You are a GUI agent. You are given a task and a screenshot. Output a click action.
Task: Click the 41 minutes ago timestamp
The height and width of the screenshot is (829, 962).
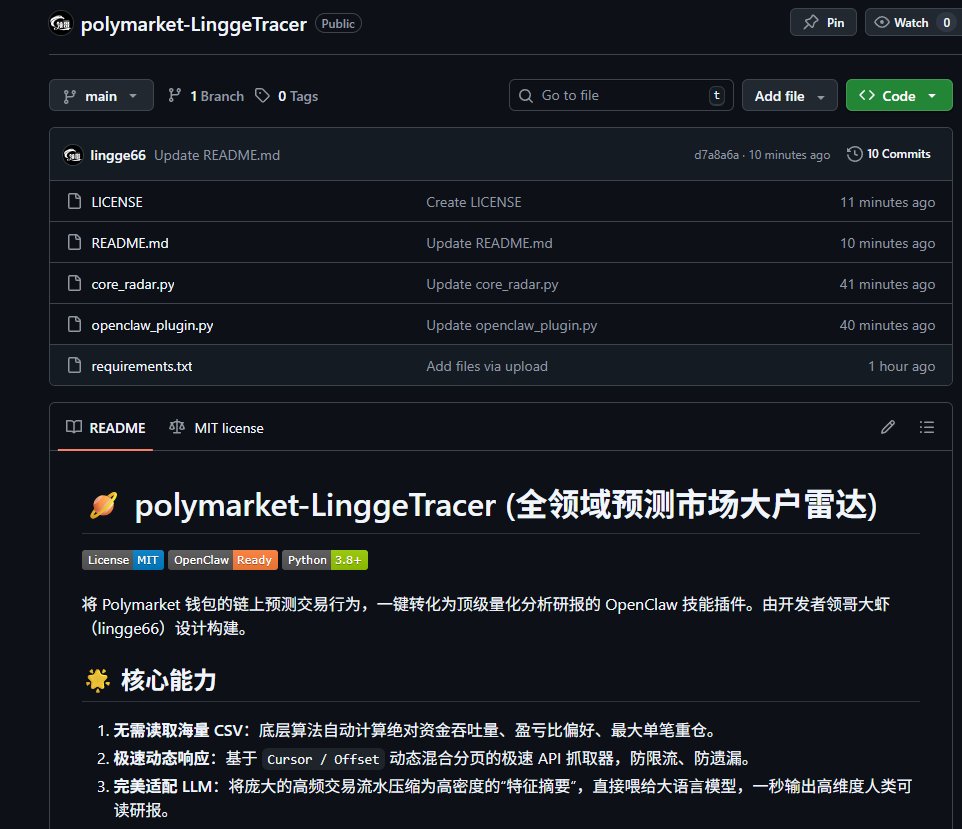pyautogui.click(x=887, y=284)
